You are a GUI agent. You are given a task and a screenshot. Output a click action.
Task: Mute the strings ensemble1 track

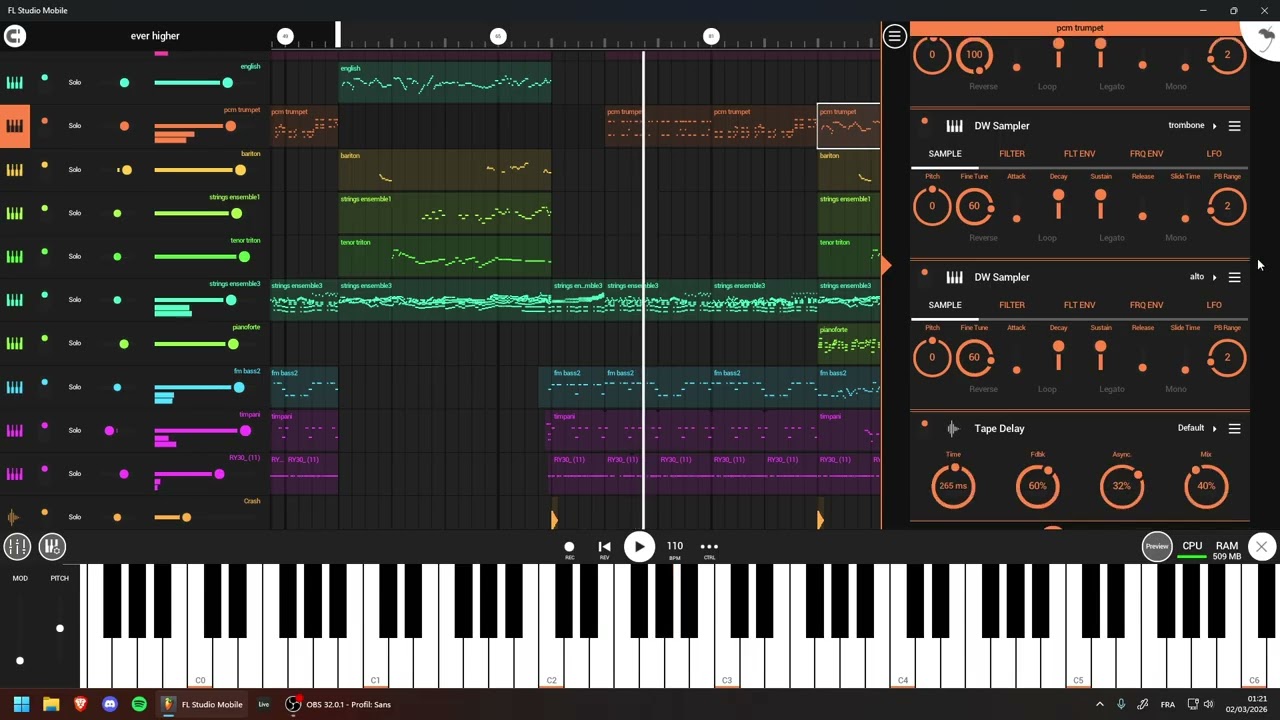click(x=44, y=208)
